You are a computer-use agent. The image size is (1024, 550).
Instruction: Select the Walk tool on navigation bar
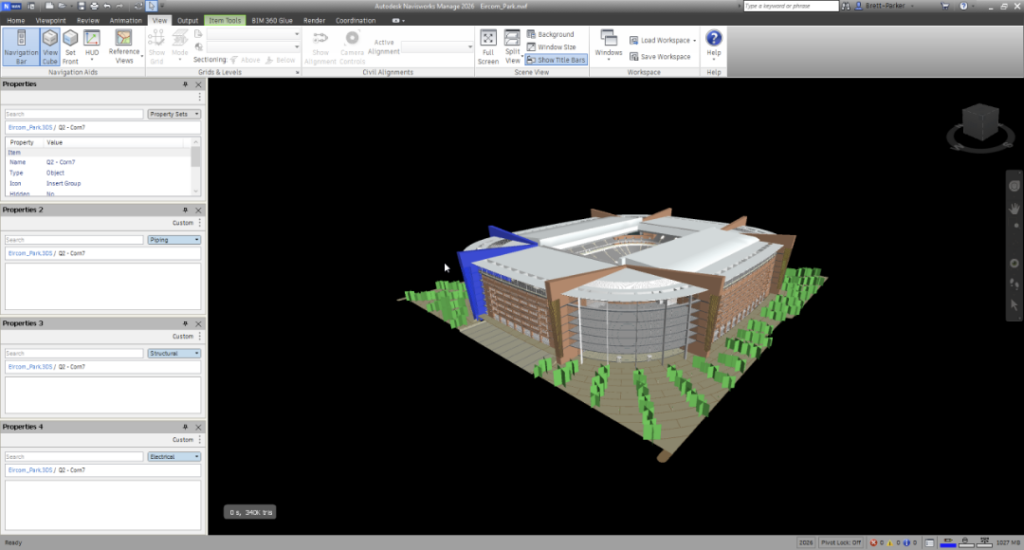coord(1014,283)
